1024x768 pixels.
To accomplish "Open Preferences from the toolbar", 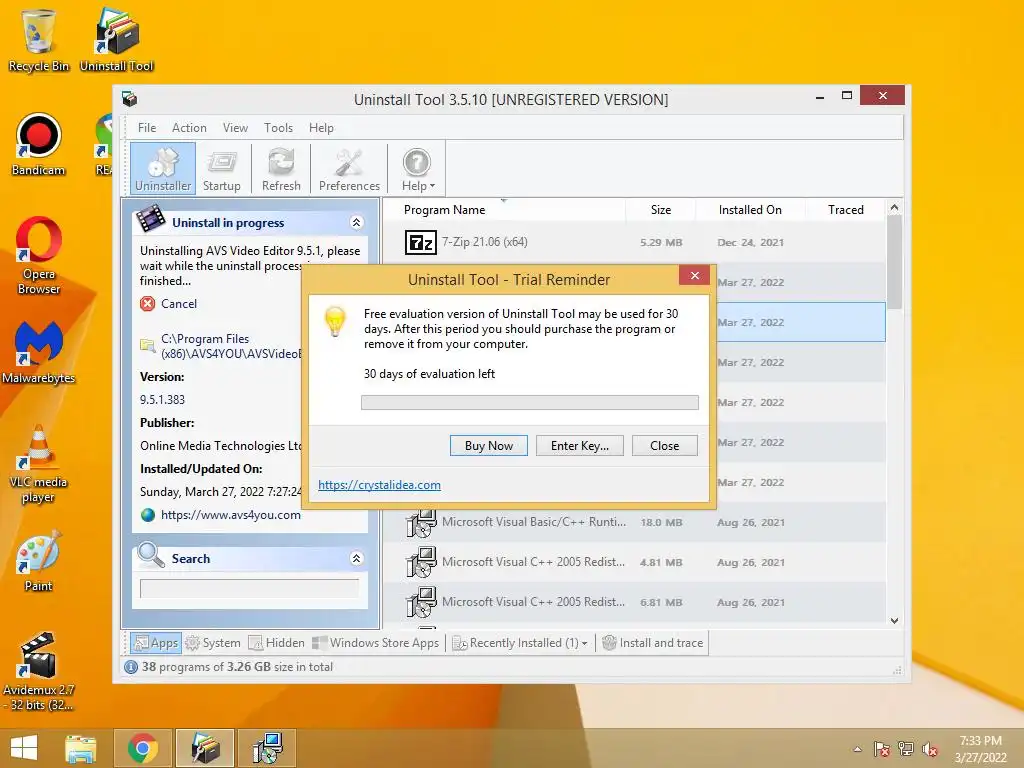I will (x=349, y=169).
